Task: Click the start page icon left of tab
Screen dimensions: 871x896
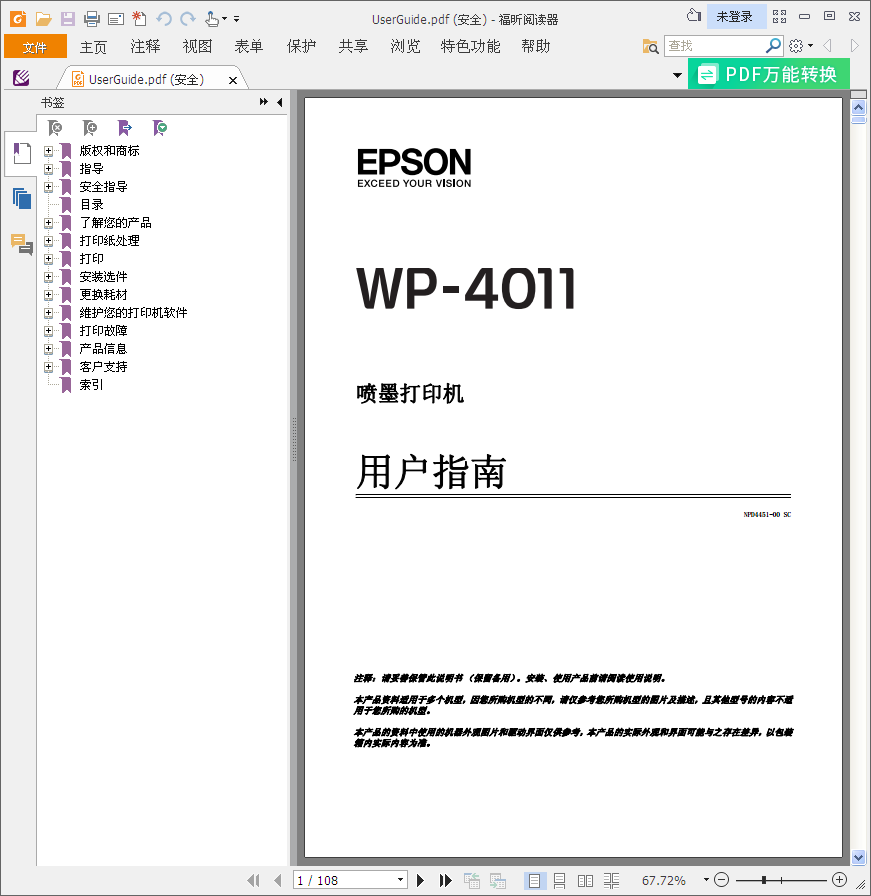Action: [x=21, y=78]
